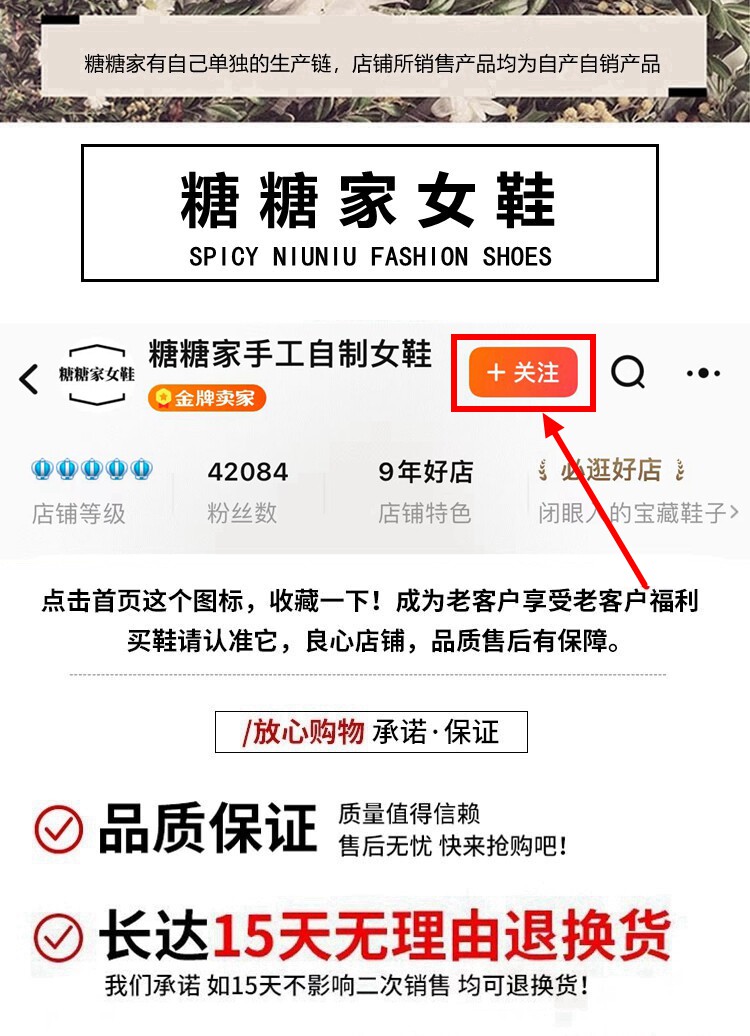Select the 42084 粉丝数 stat
The height and width of the screenshot is (1036, 750).
click(x=247, y=492)
